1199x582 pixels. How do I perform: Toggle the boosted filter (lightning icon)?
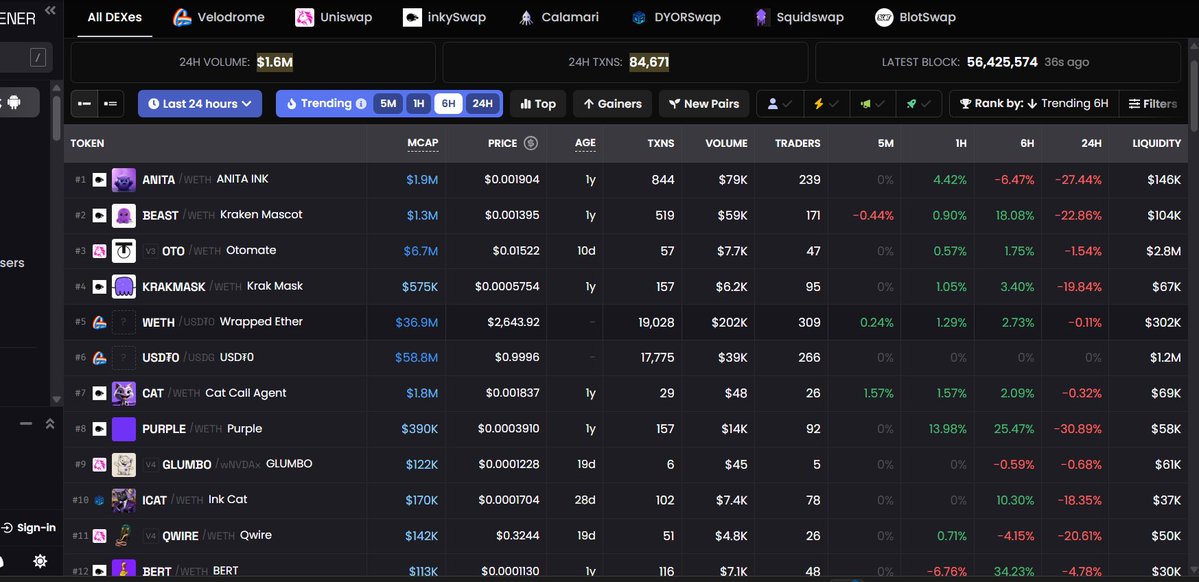point(826,103)
